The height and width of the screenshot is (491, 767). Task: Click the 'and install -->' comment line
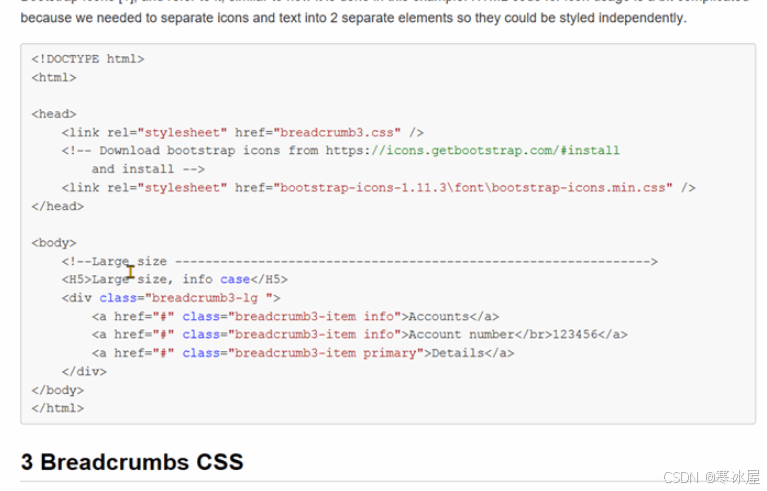[148, 169]
